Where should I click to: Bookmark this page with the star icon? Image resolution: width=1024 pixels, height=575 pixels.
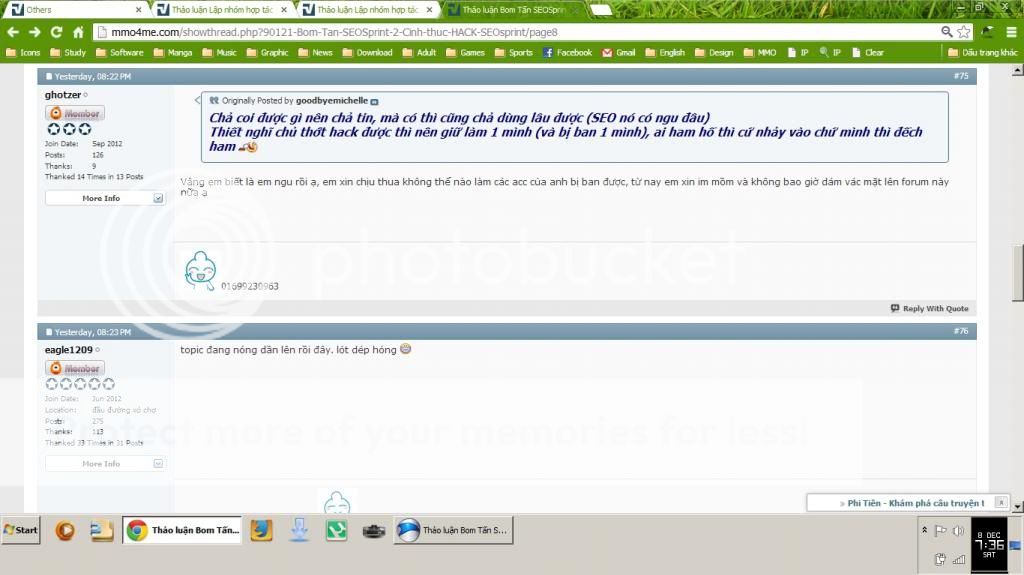click(963, 32)
